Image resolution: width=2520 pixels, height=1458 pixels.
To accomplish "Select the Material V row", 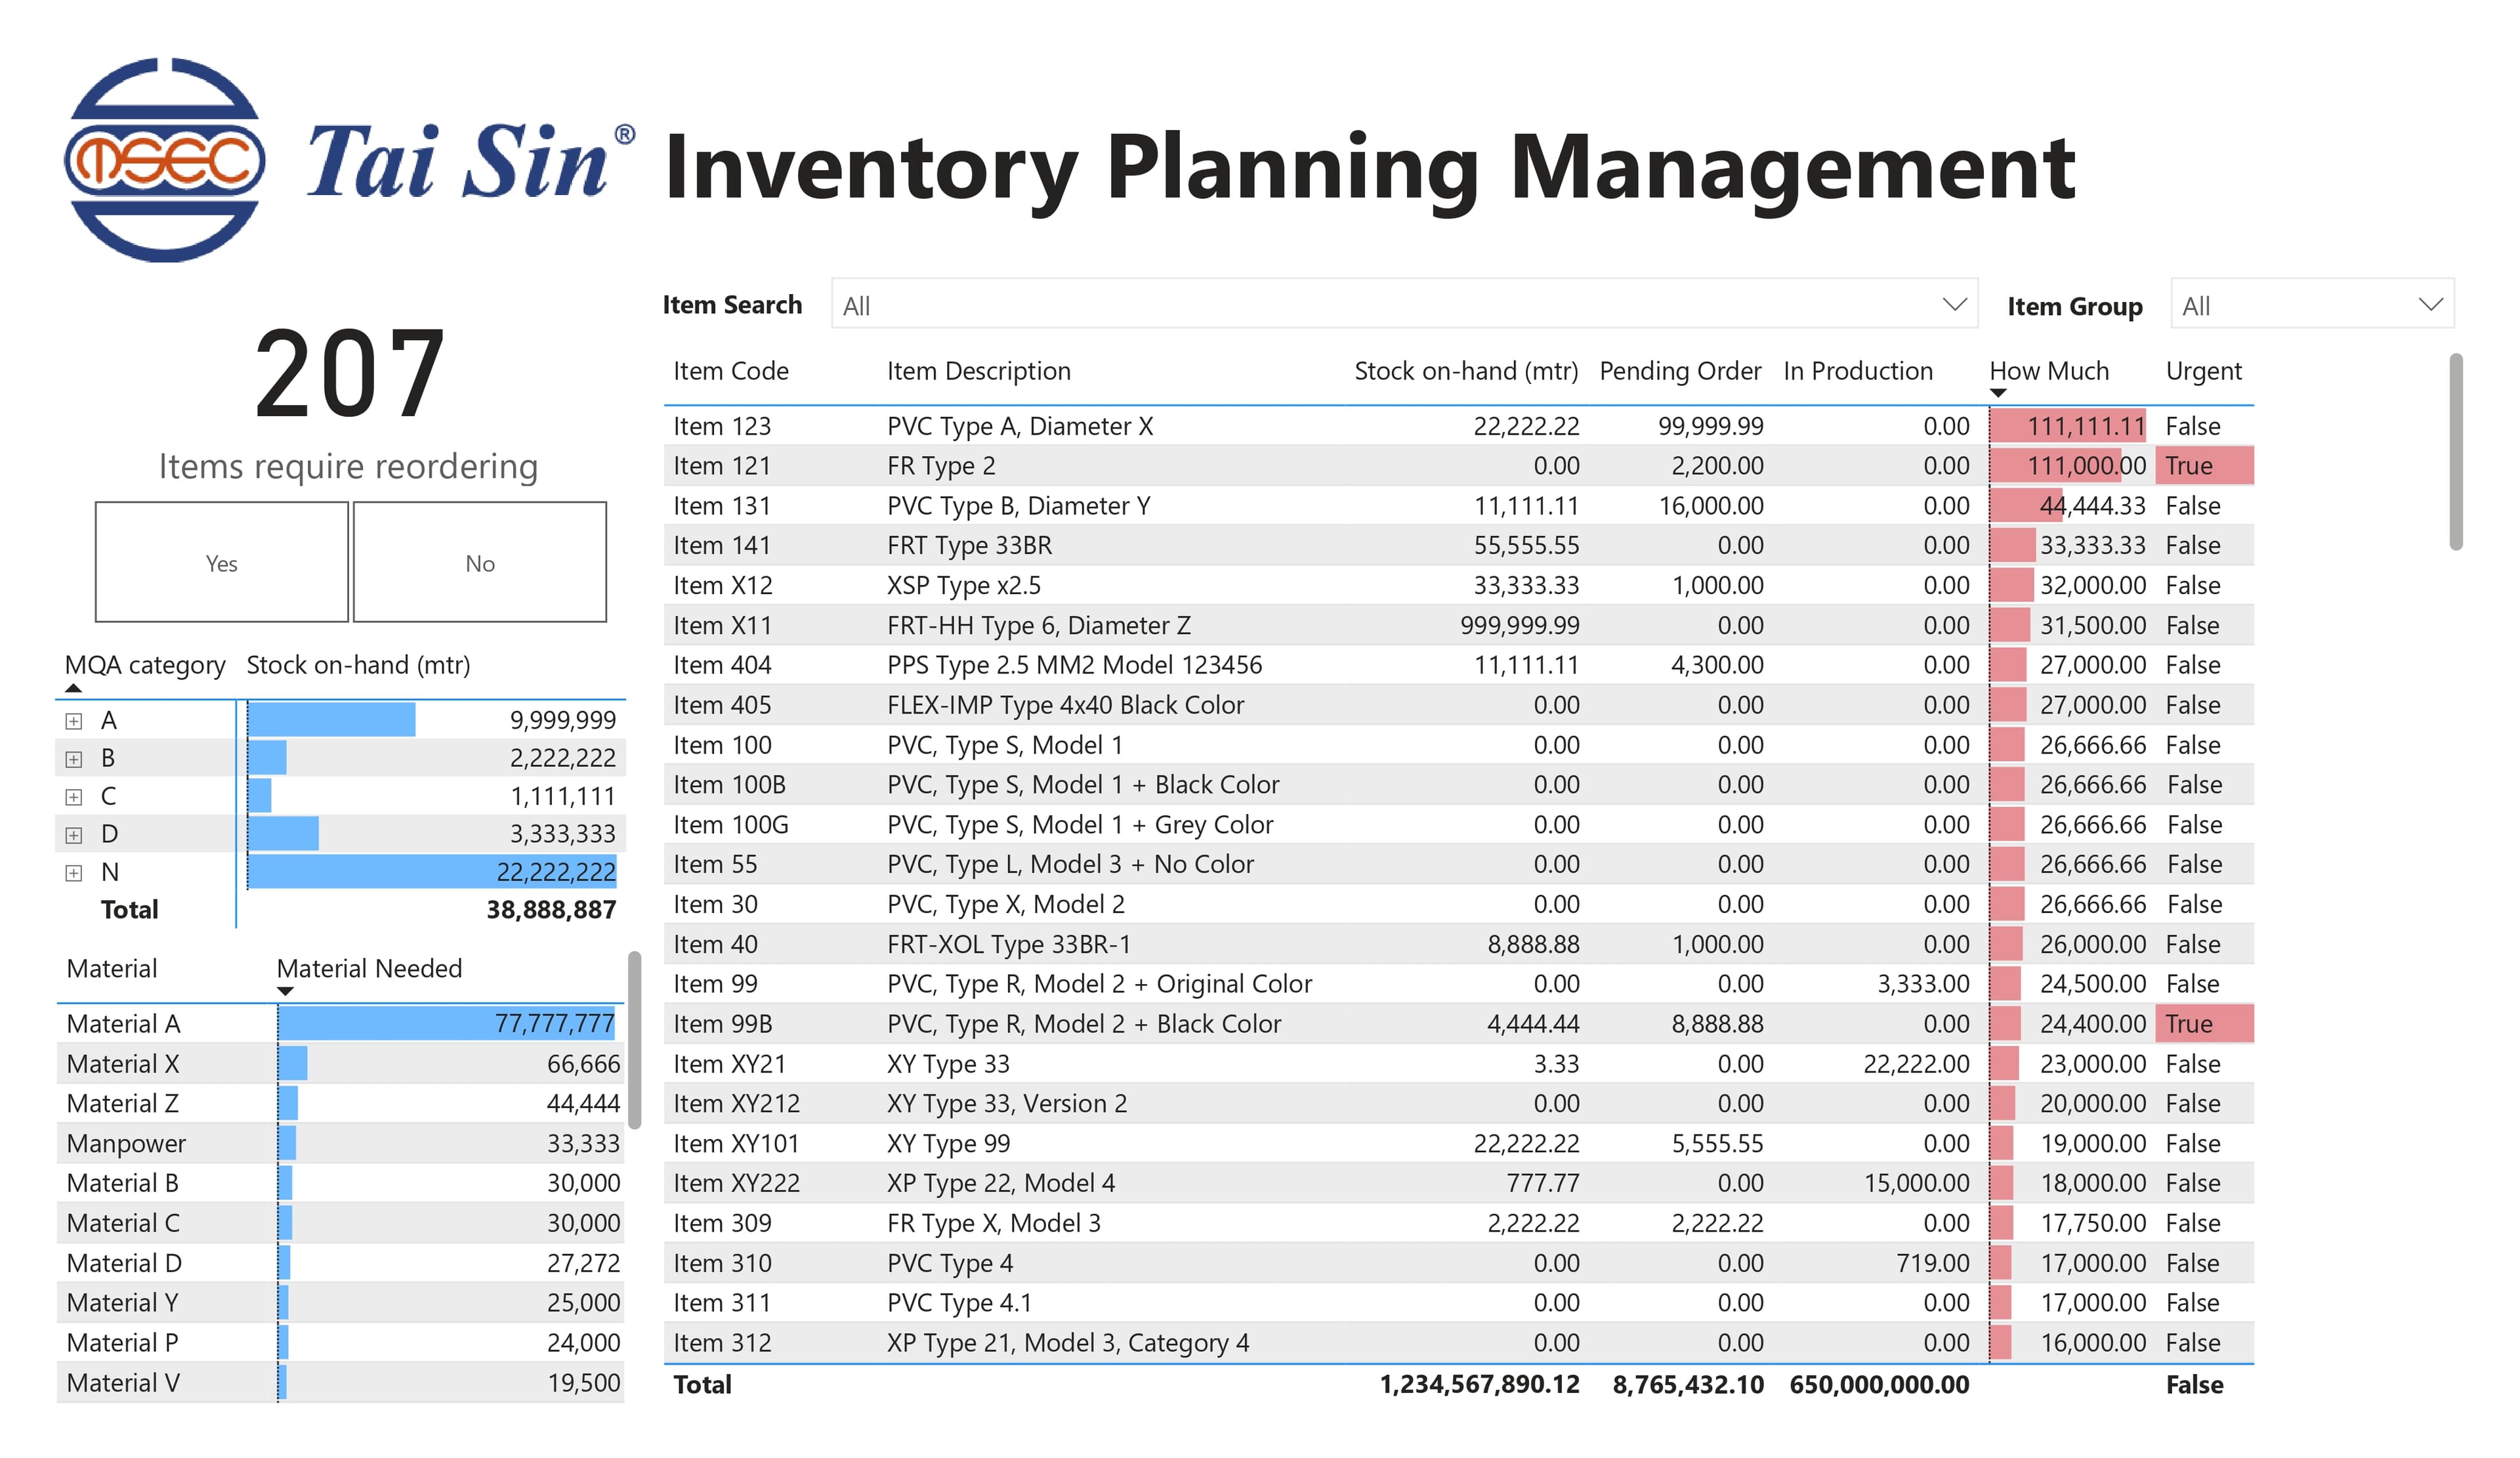I will 340,1383.
